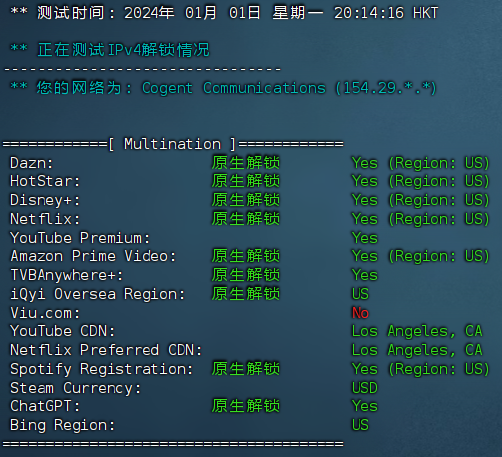502x457 pixels.
Task: Click 'Yes (Region: US)' in Spotify row
Action: tap(420, 369)
